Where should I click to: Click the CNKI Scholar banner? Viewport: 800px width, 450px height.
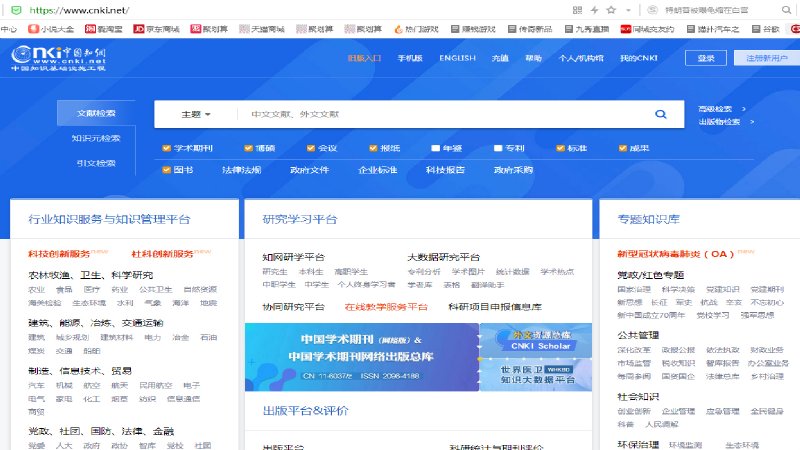click(536, 340)
